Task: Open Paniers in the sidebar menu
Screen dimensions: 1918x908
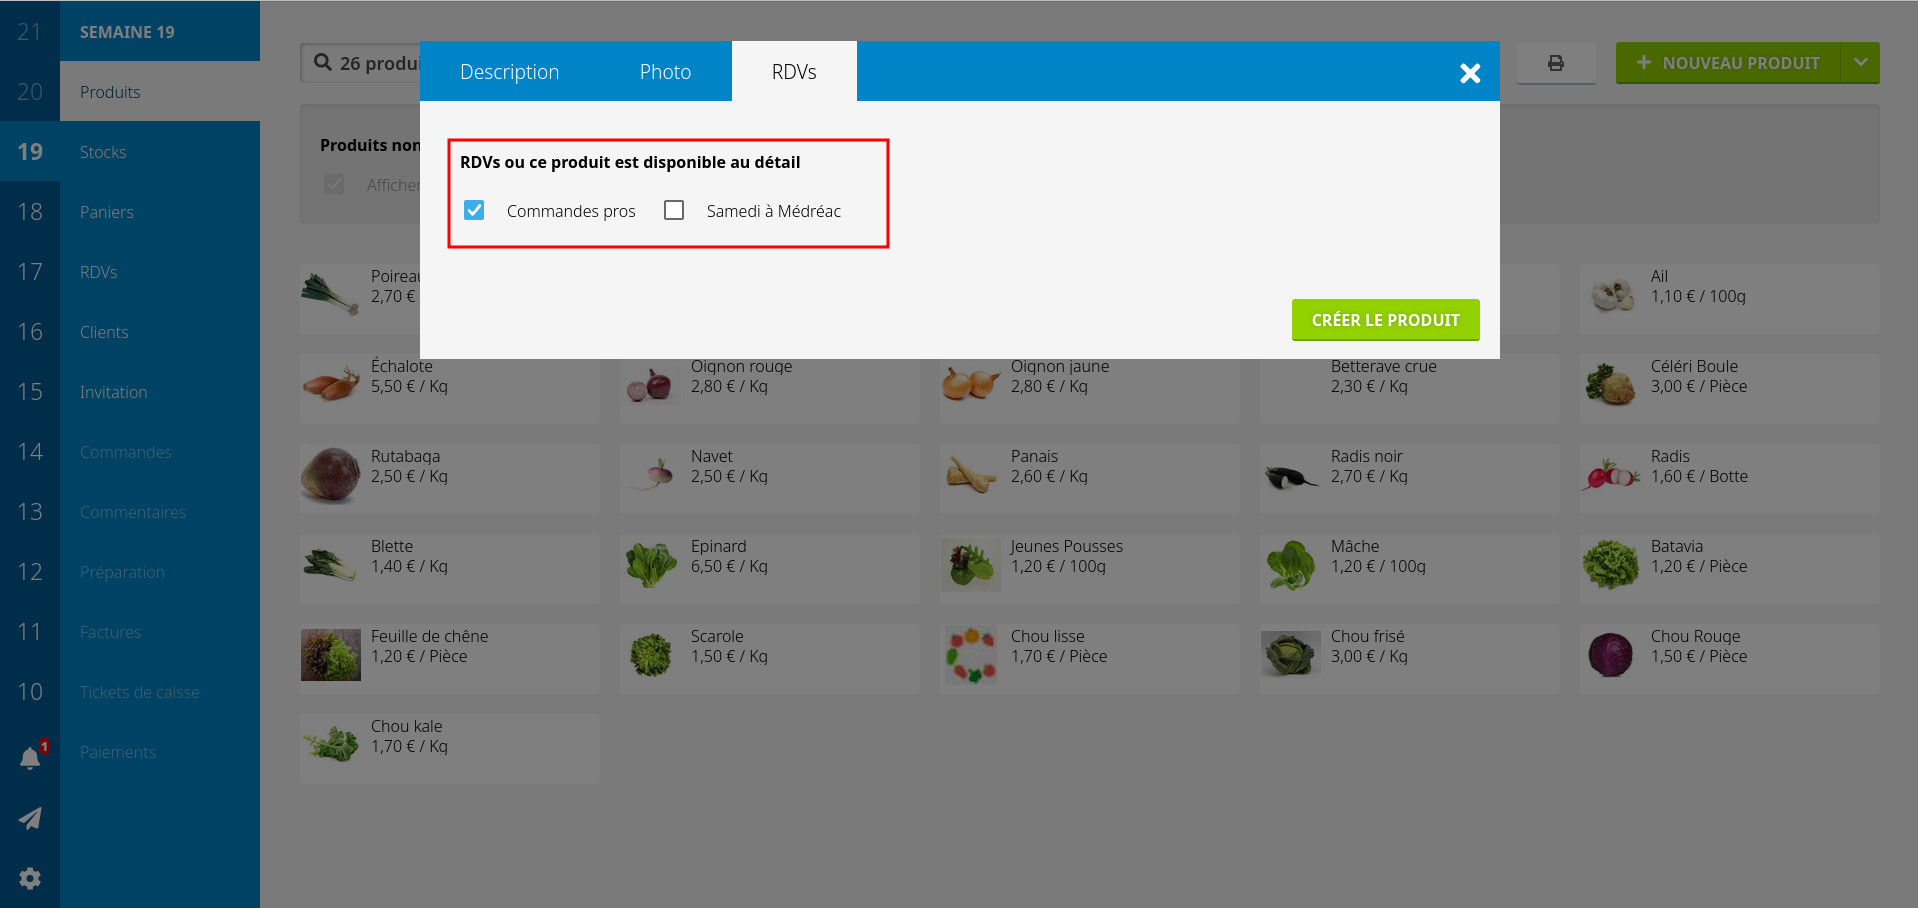Action: tap(106, 212)
